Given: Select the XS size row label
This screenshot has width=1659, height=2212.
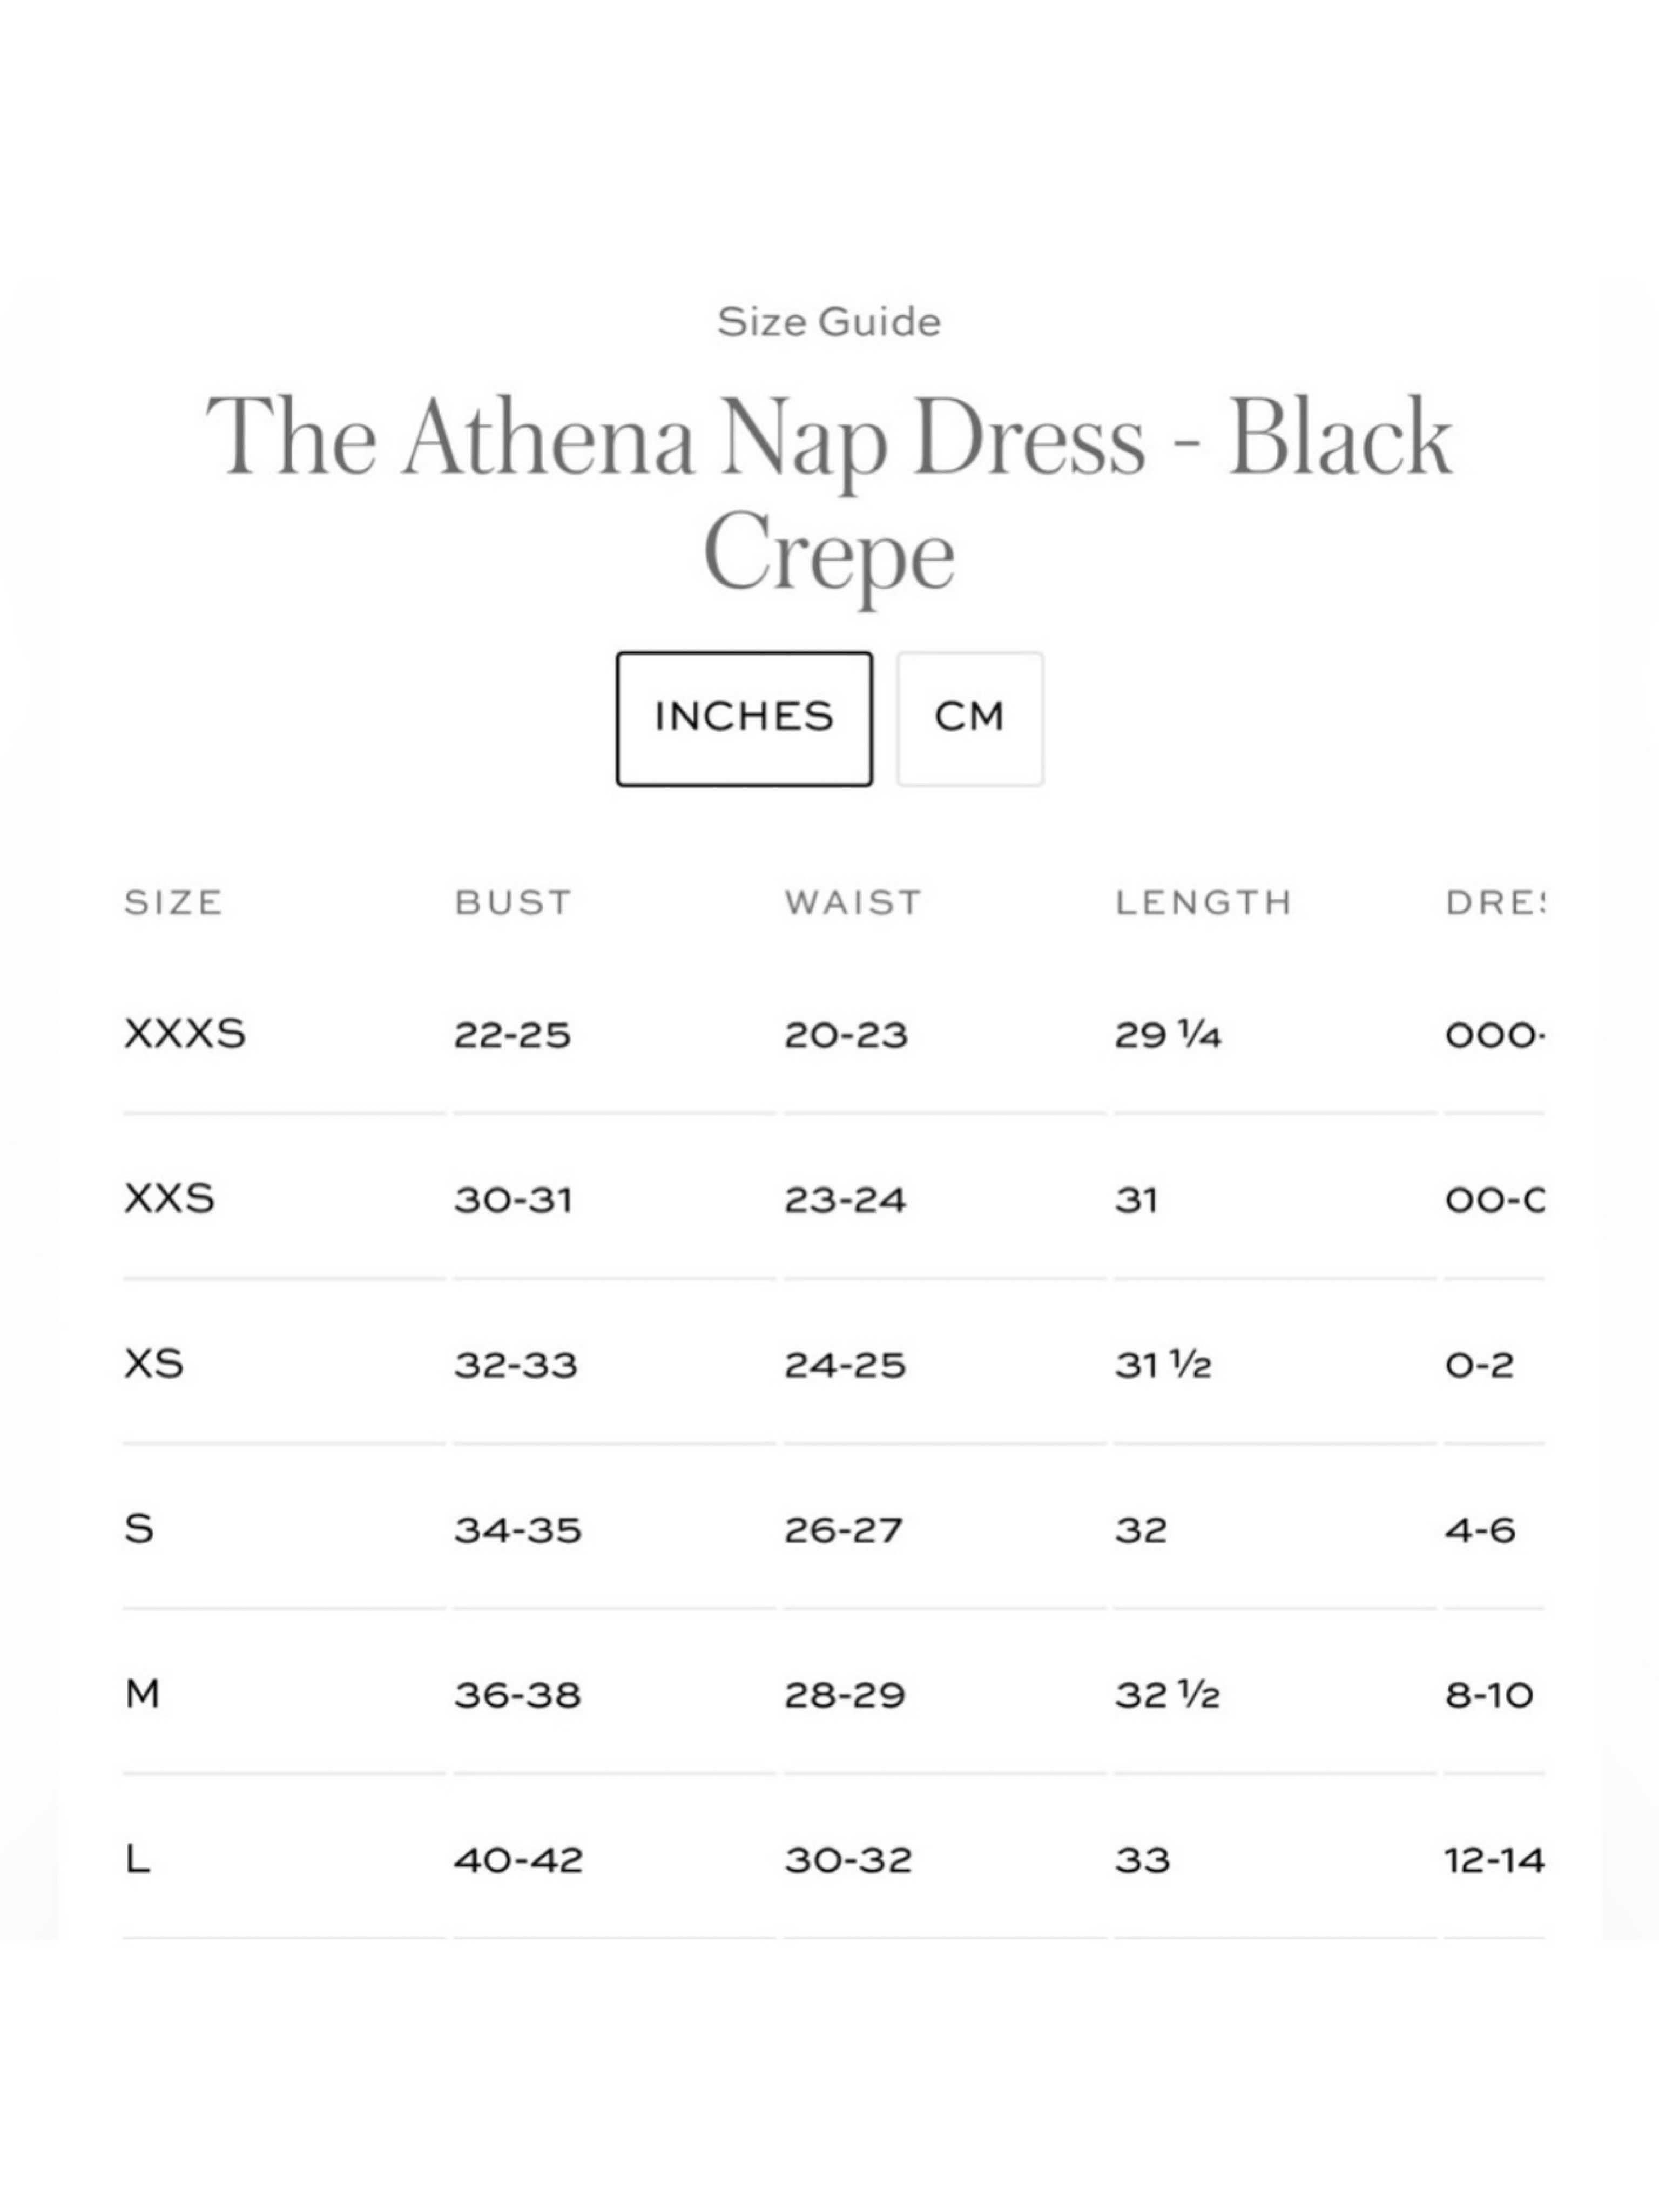Looking at the screenshot, I should (154, 1363).
